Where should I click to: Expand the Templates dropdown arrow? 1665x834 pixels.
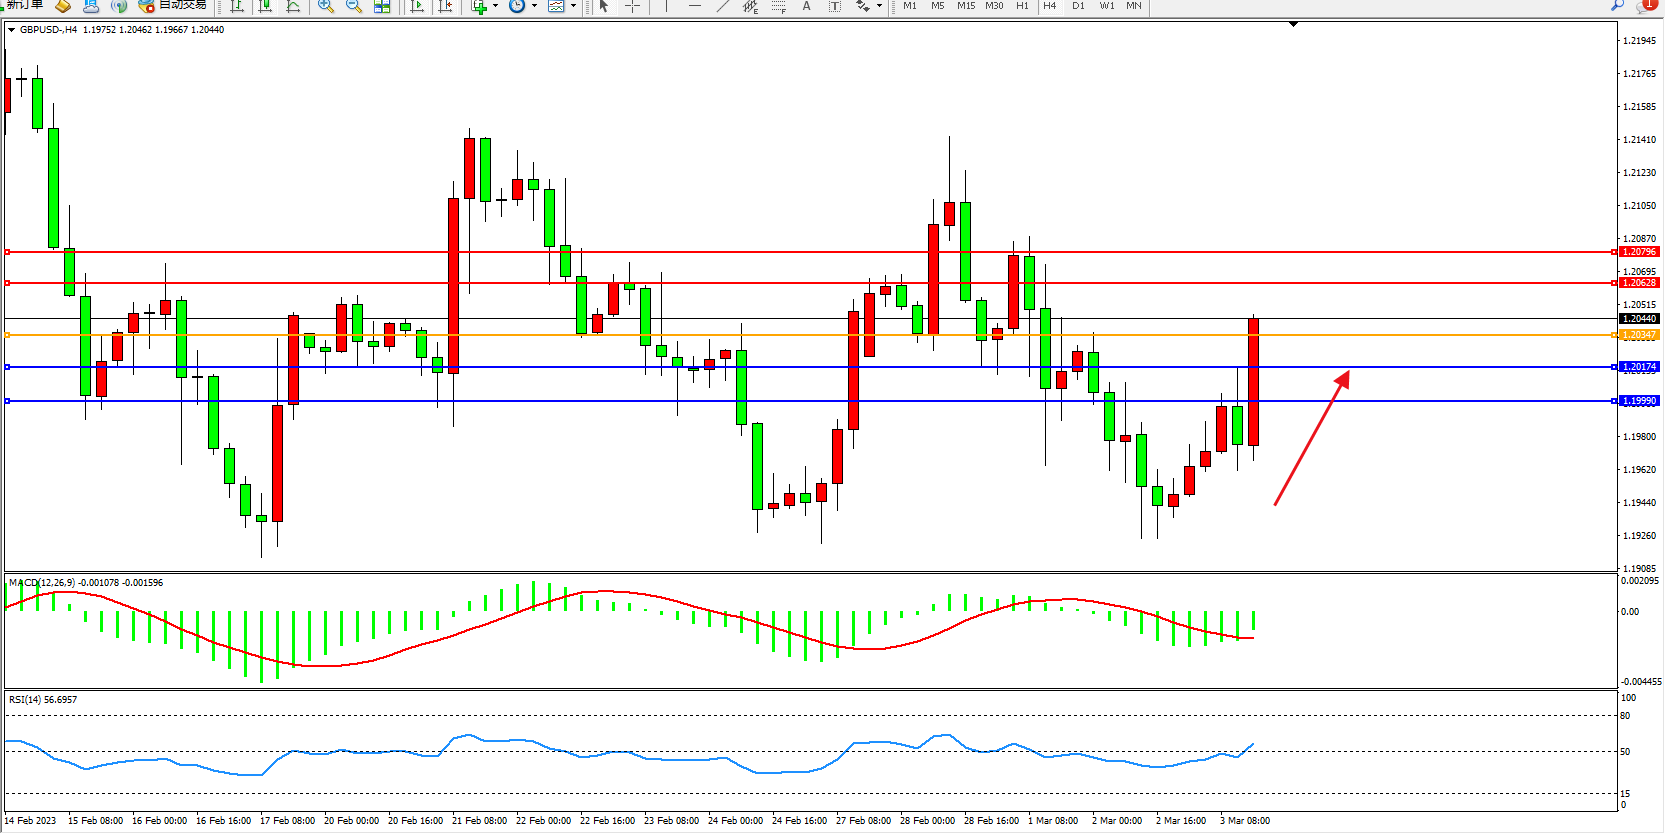(x=573, y=6)
